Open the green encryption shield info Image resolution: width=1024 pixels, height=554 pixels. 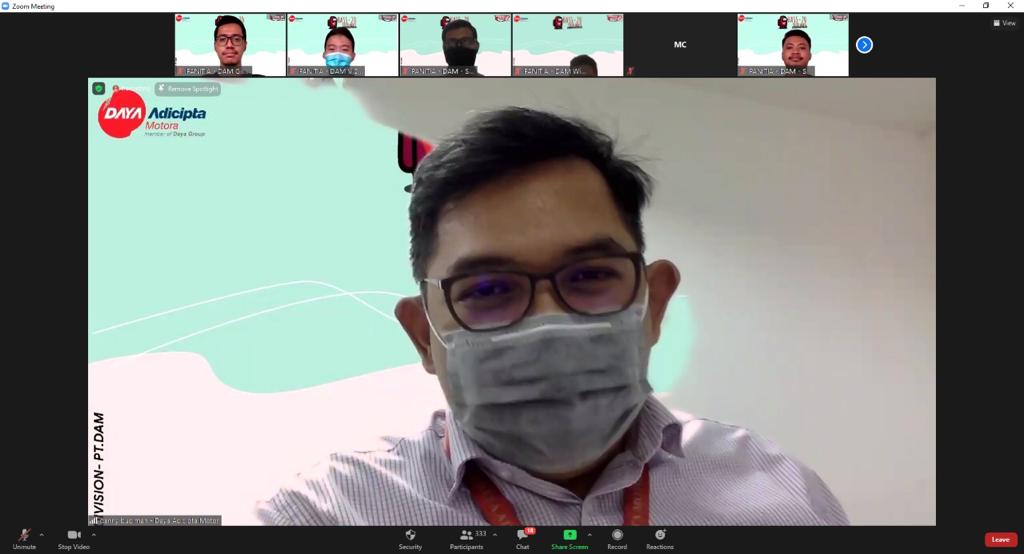coord(99,88)
